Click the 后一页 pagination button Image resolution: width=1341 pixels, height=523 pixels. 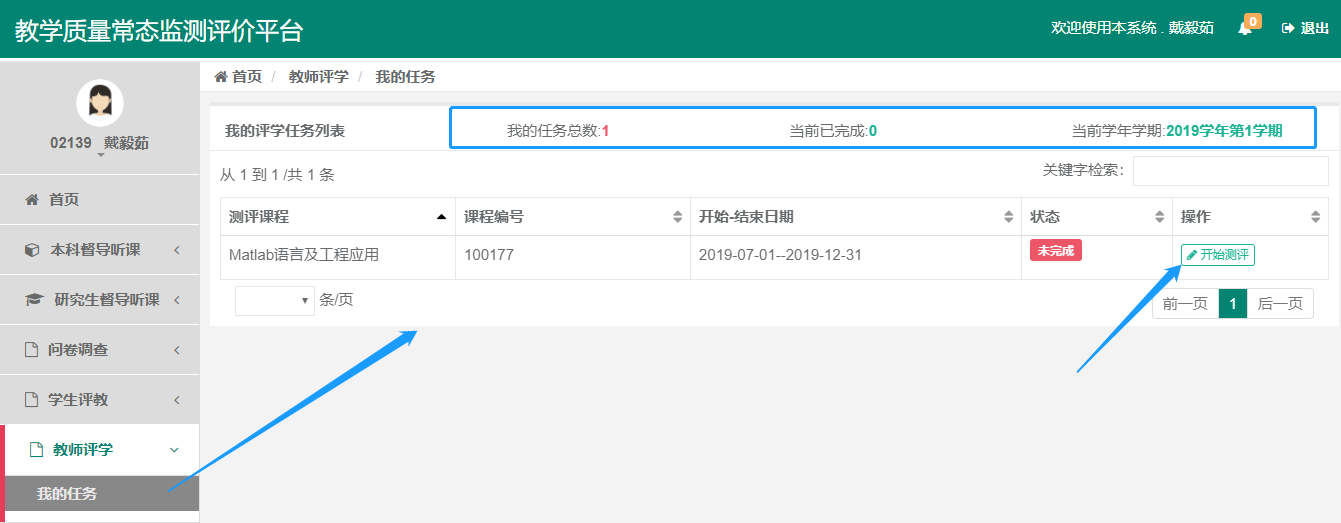point(1280,304)
